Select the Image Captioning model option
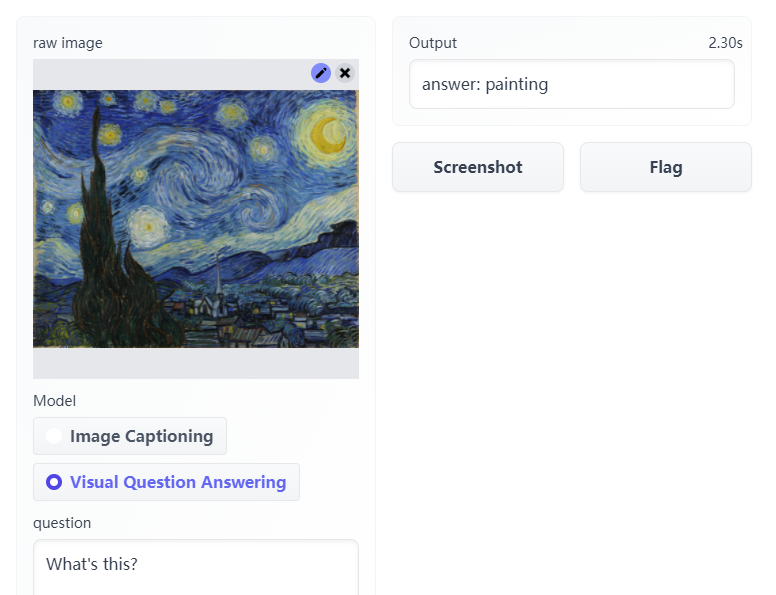The image size is (776, 595). [x=130, y=436]
